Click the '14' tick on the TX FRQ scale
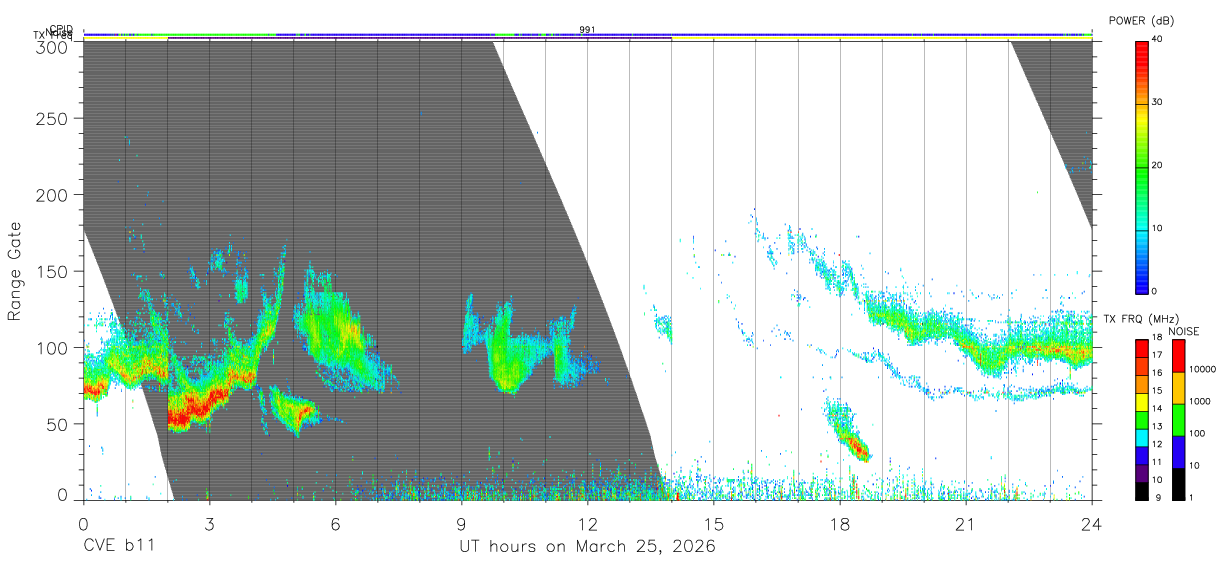This screenshot has height=567, width=1228. pyautogui.click(x=1157, y=408)
